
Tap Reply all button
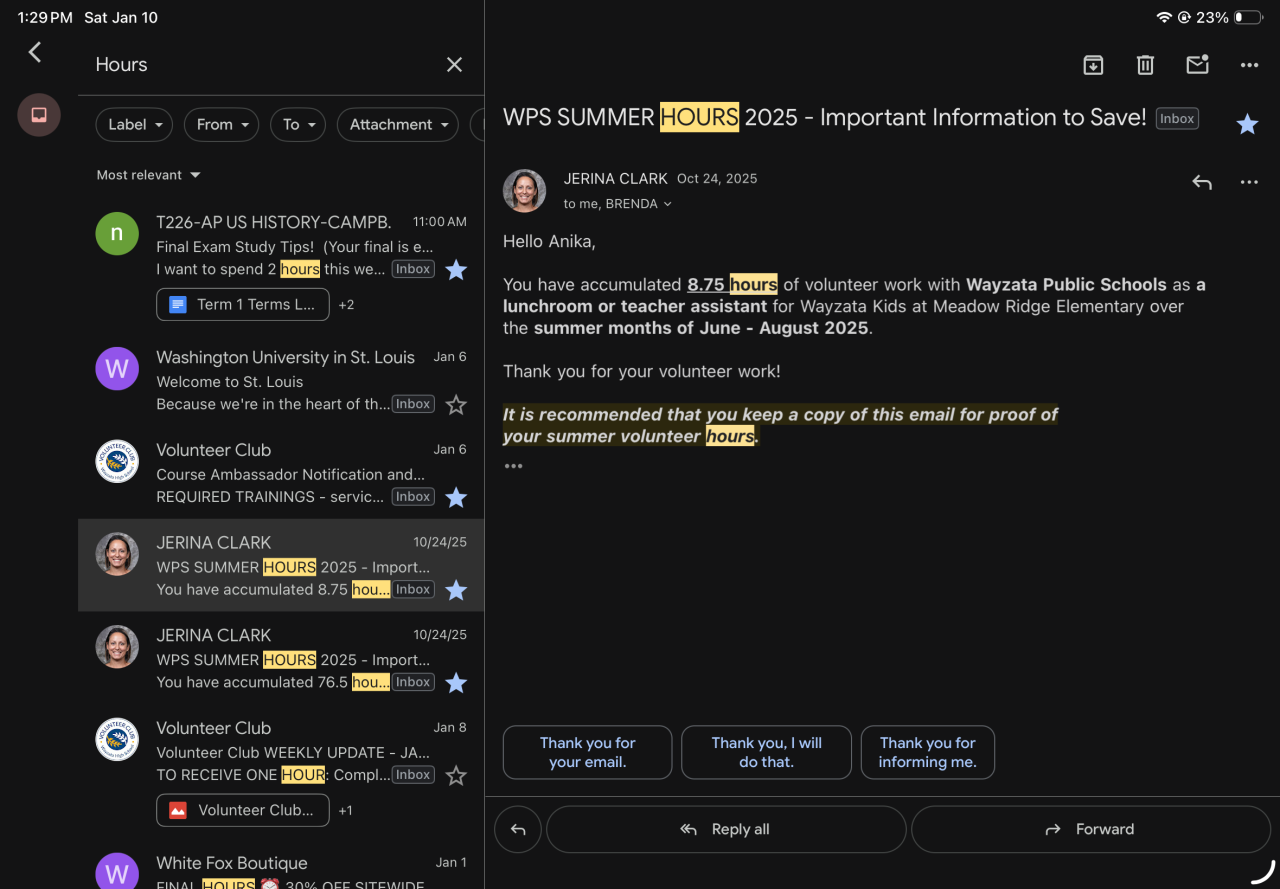point(726,829)
